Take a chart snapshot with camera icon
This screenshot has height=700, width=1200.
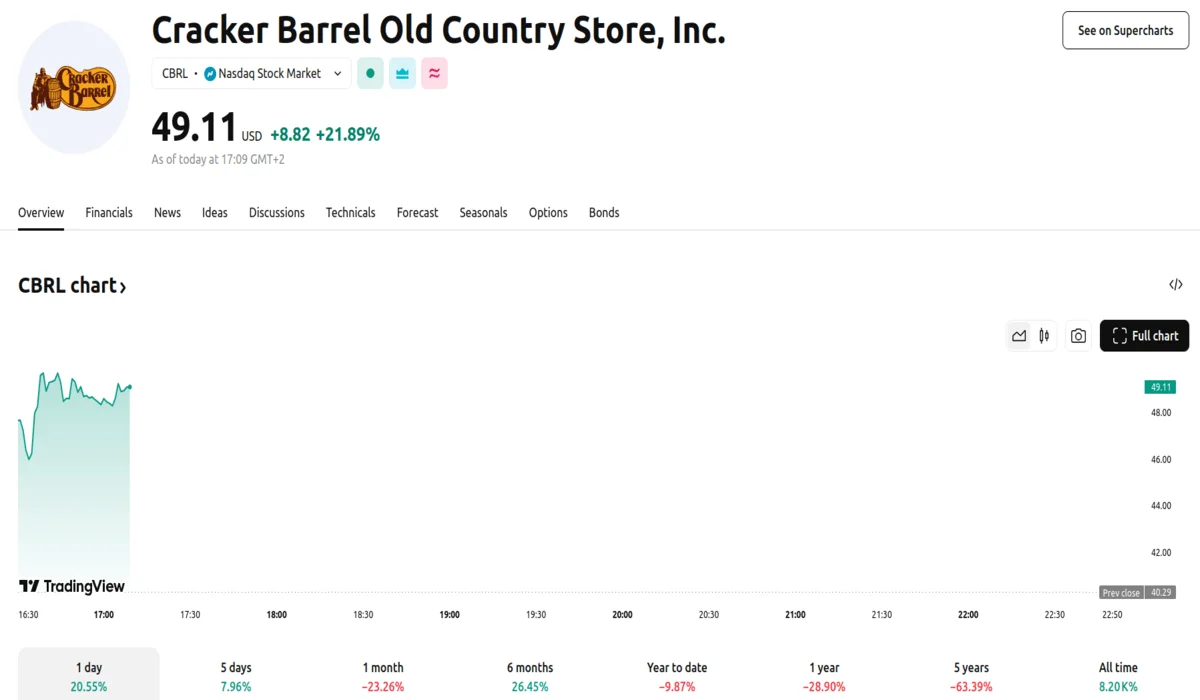(x=1078, y=336)
